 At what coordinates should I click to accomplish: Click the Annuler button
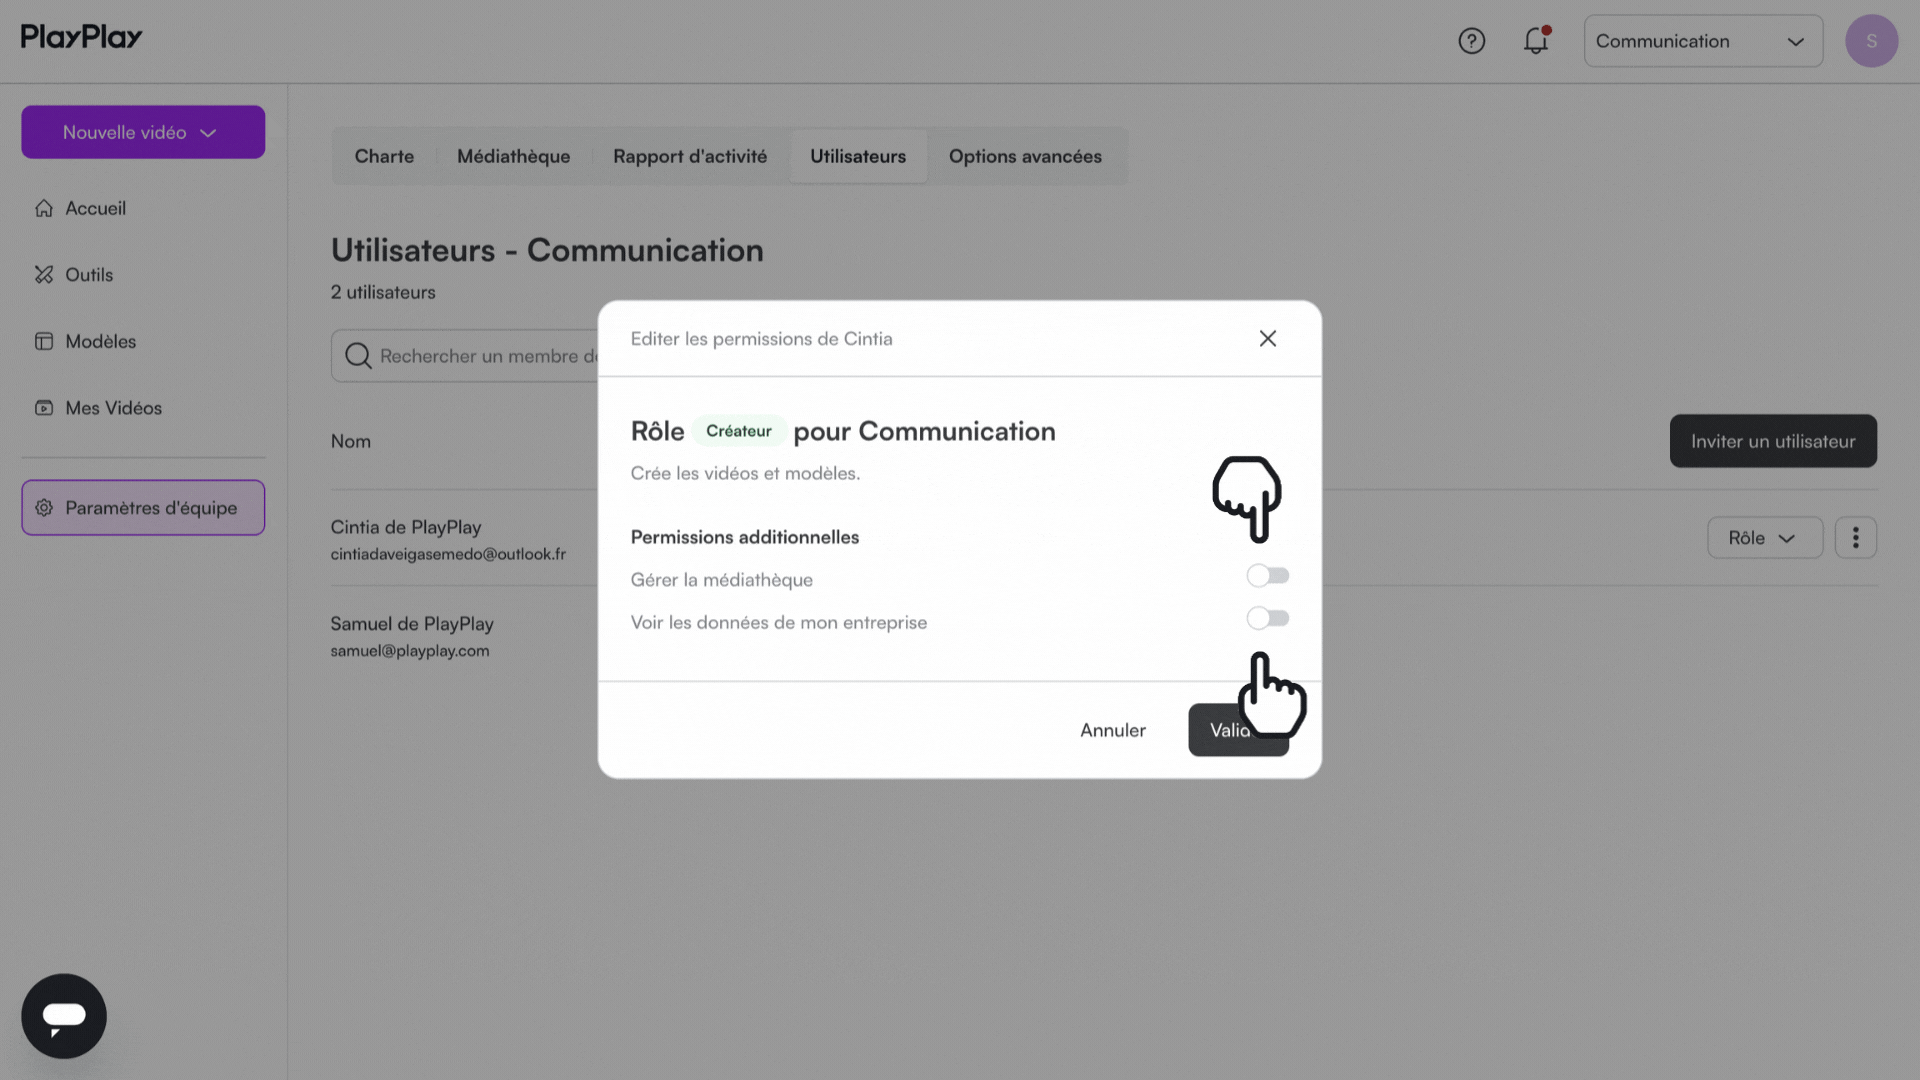pyautogui.click(x=1112, y=730)
